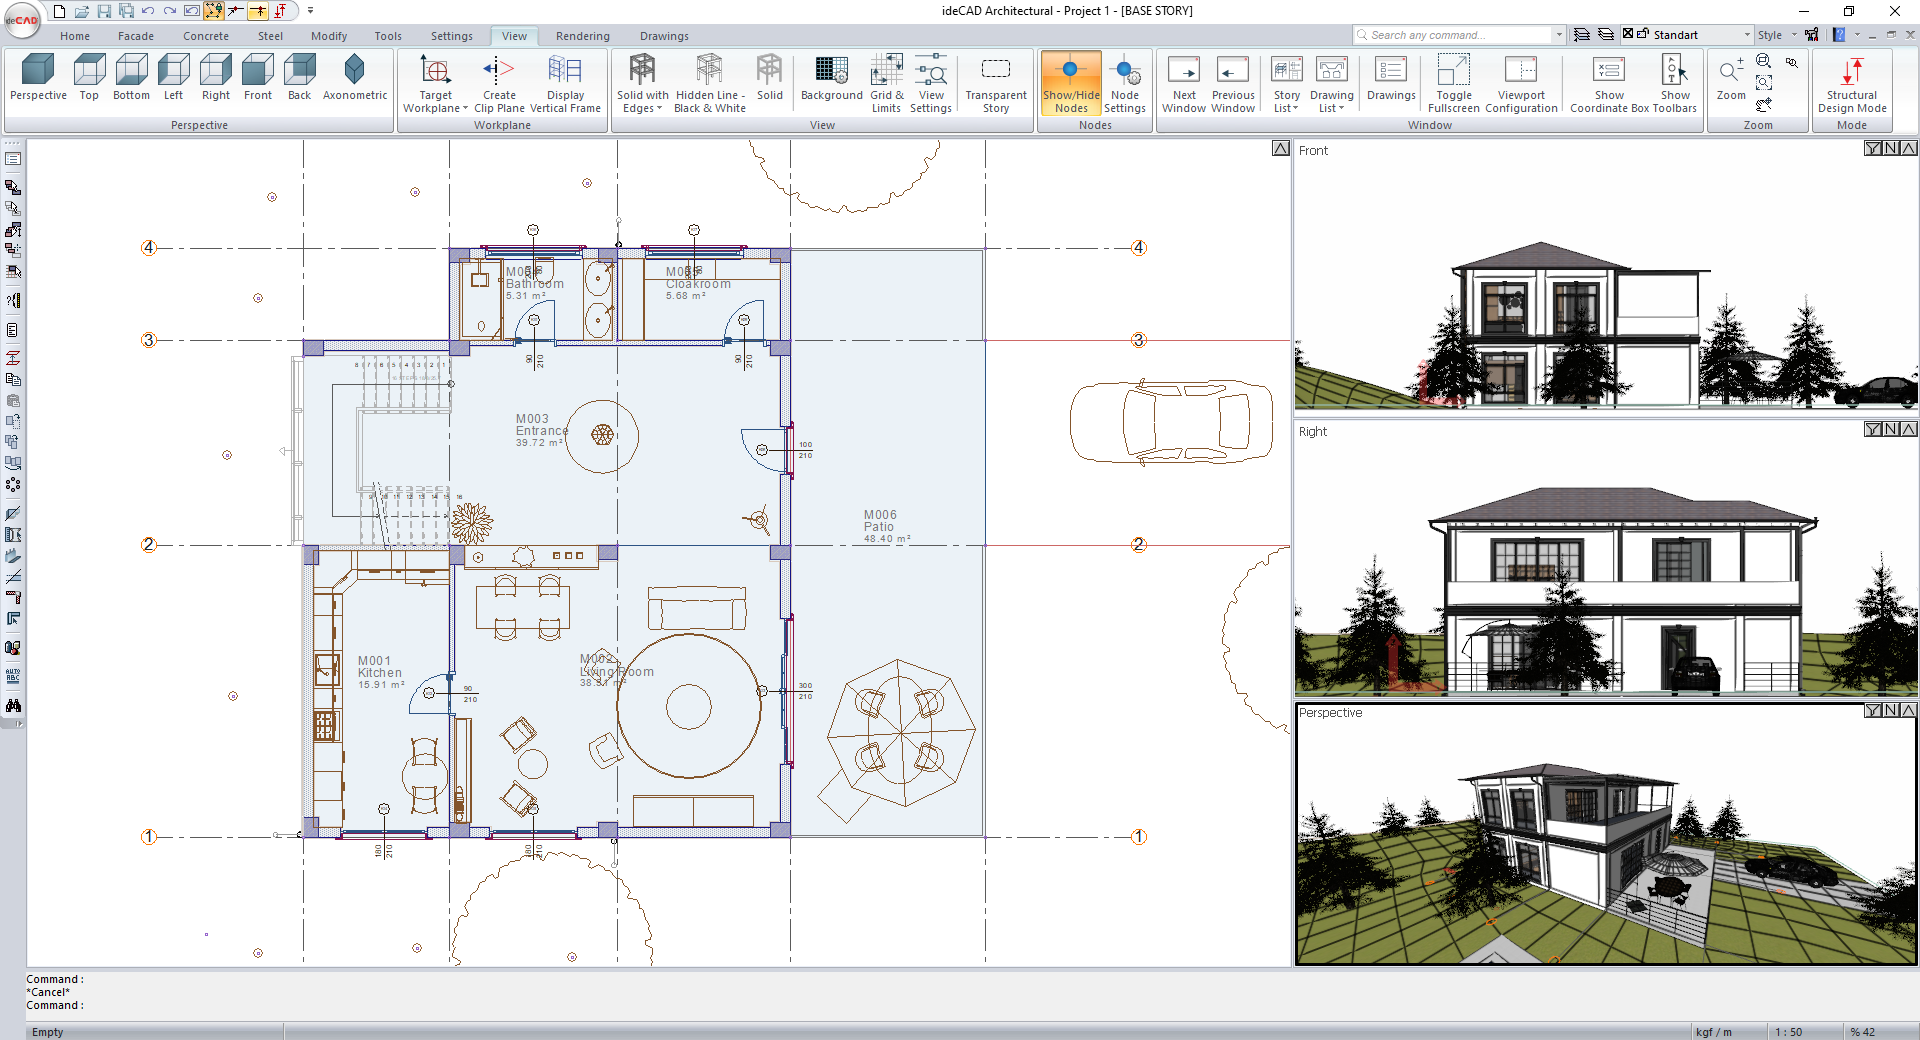Viewport: 1920px width, 1040px height.
Task: Open the Standart layer combo box
Action: 1701,35
